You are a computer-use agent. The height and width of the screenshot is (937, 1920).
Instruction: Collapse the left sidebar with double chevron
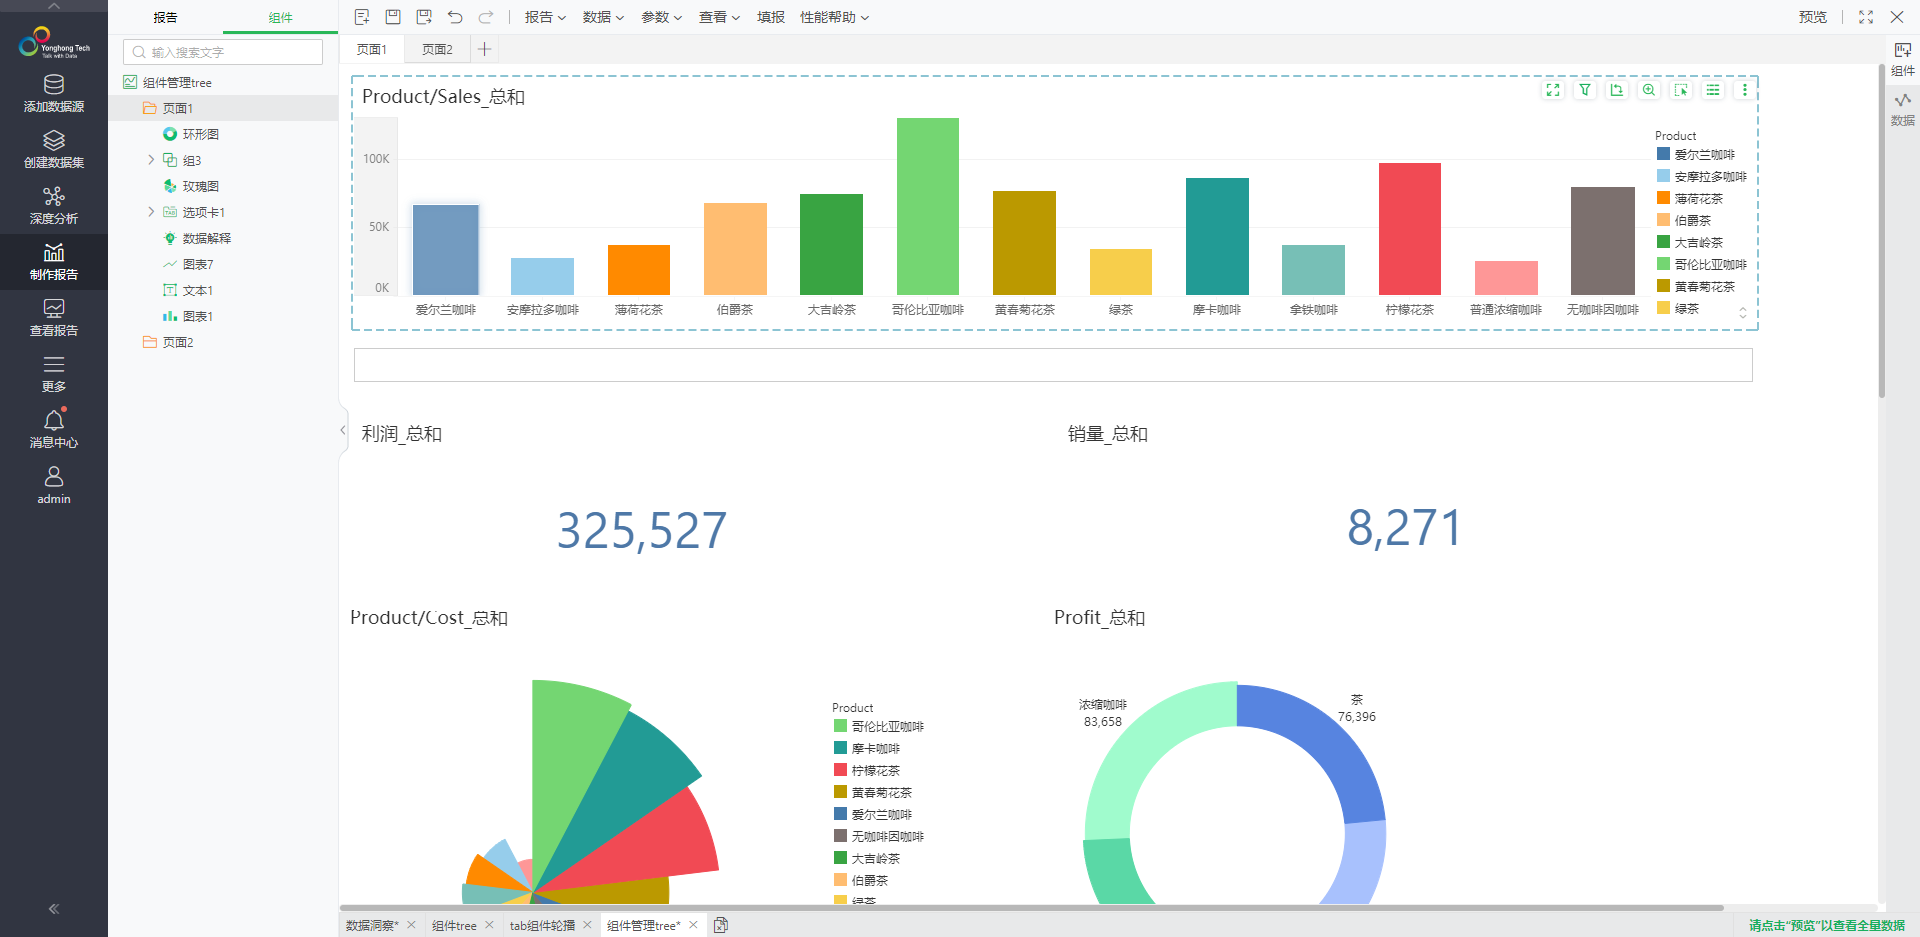tap(54, 909)
